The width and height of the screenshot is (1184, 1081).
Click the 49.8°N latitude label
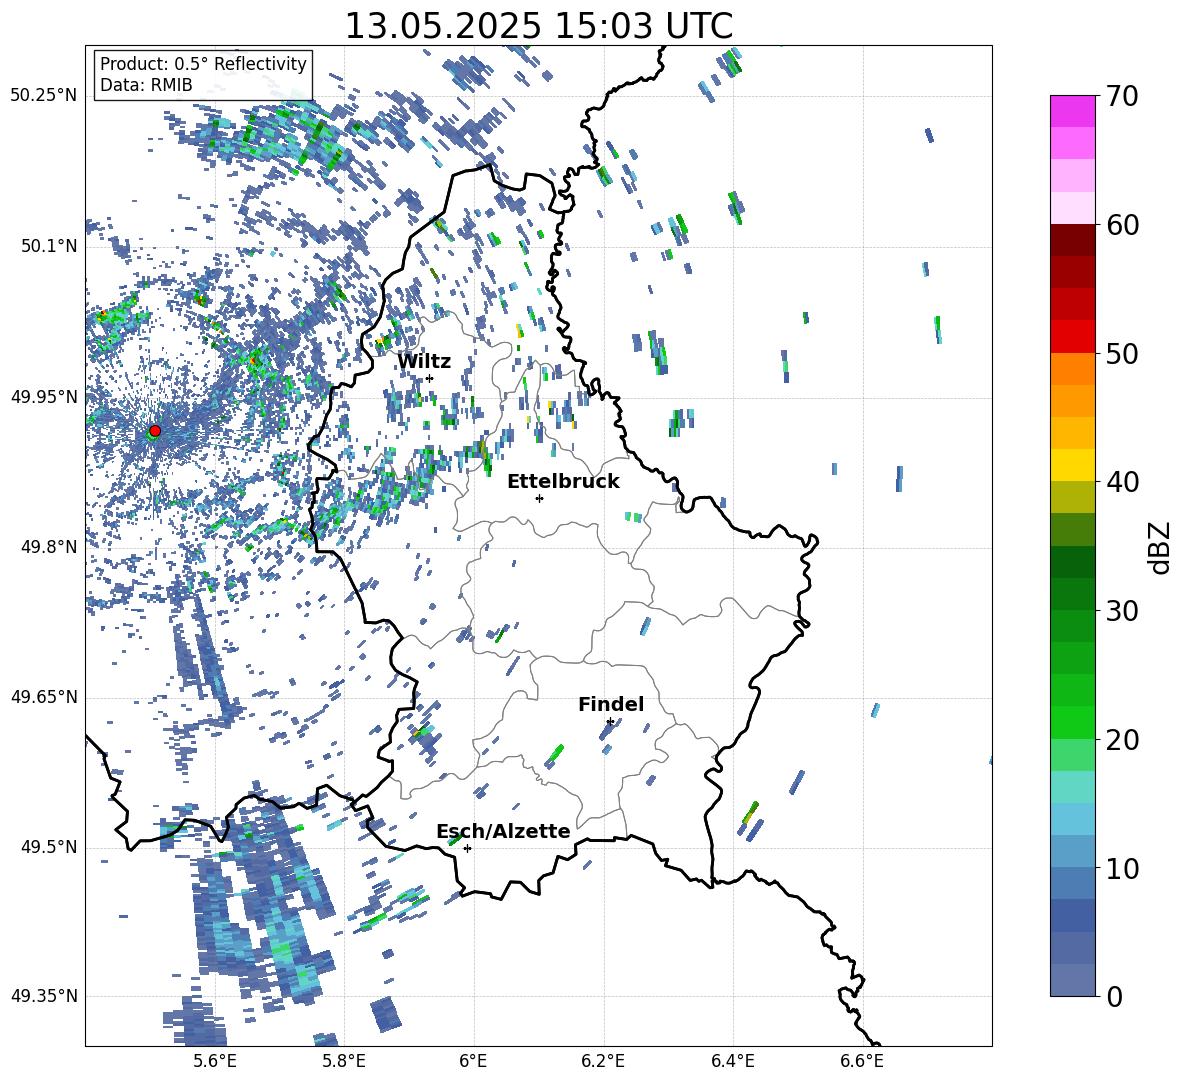click(x=48, y=547)
